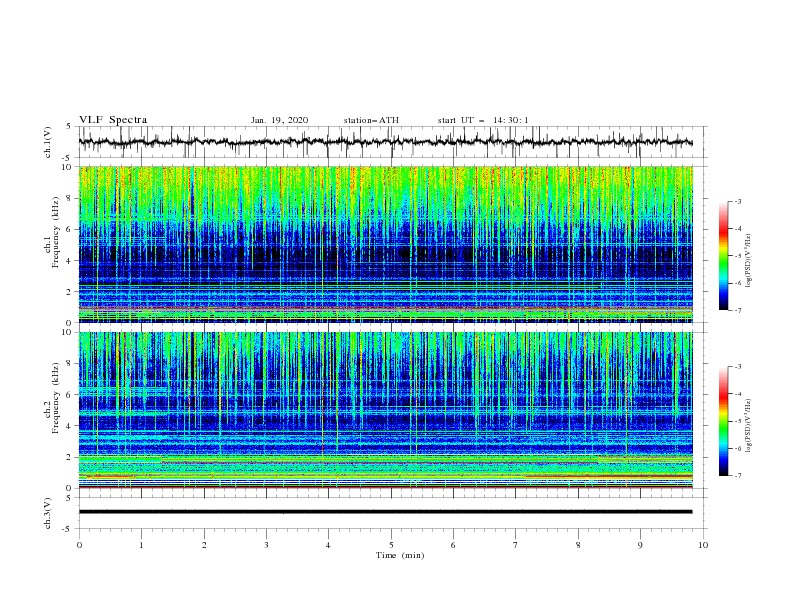
Task: Select the date text "Jan. 19, 2020"
Action: click(279, 120)
